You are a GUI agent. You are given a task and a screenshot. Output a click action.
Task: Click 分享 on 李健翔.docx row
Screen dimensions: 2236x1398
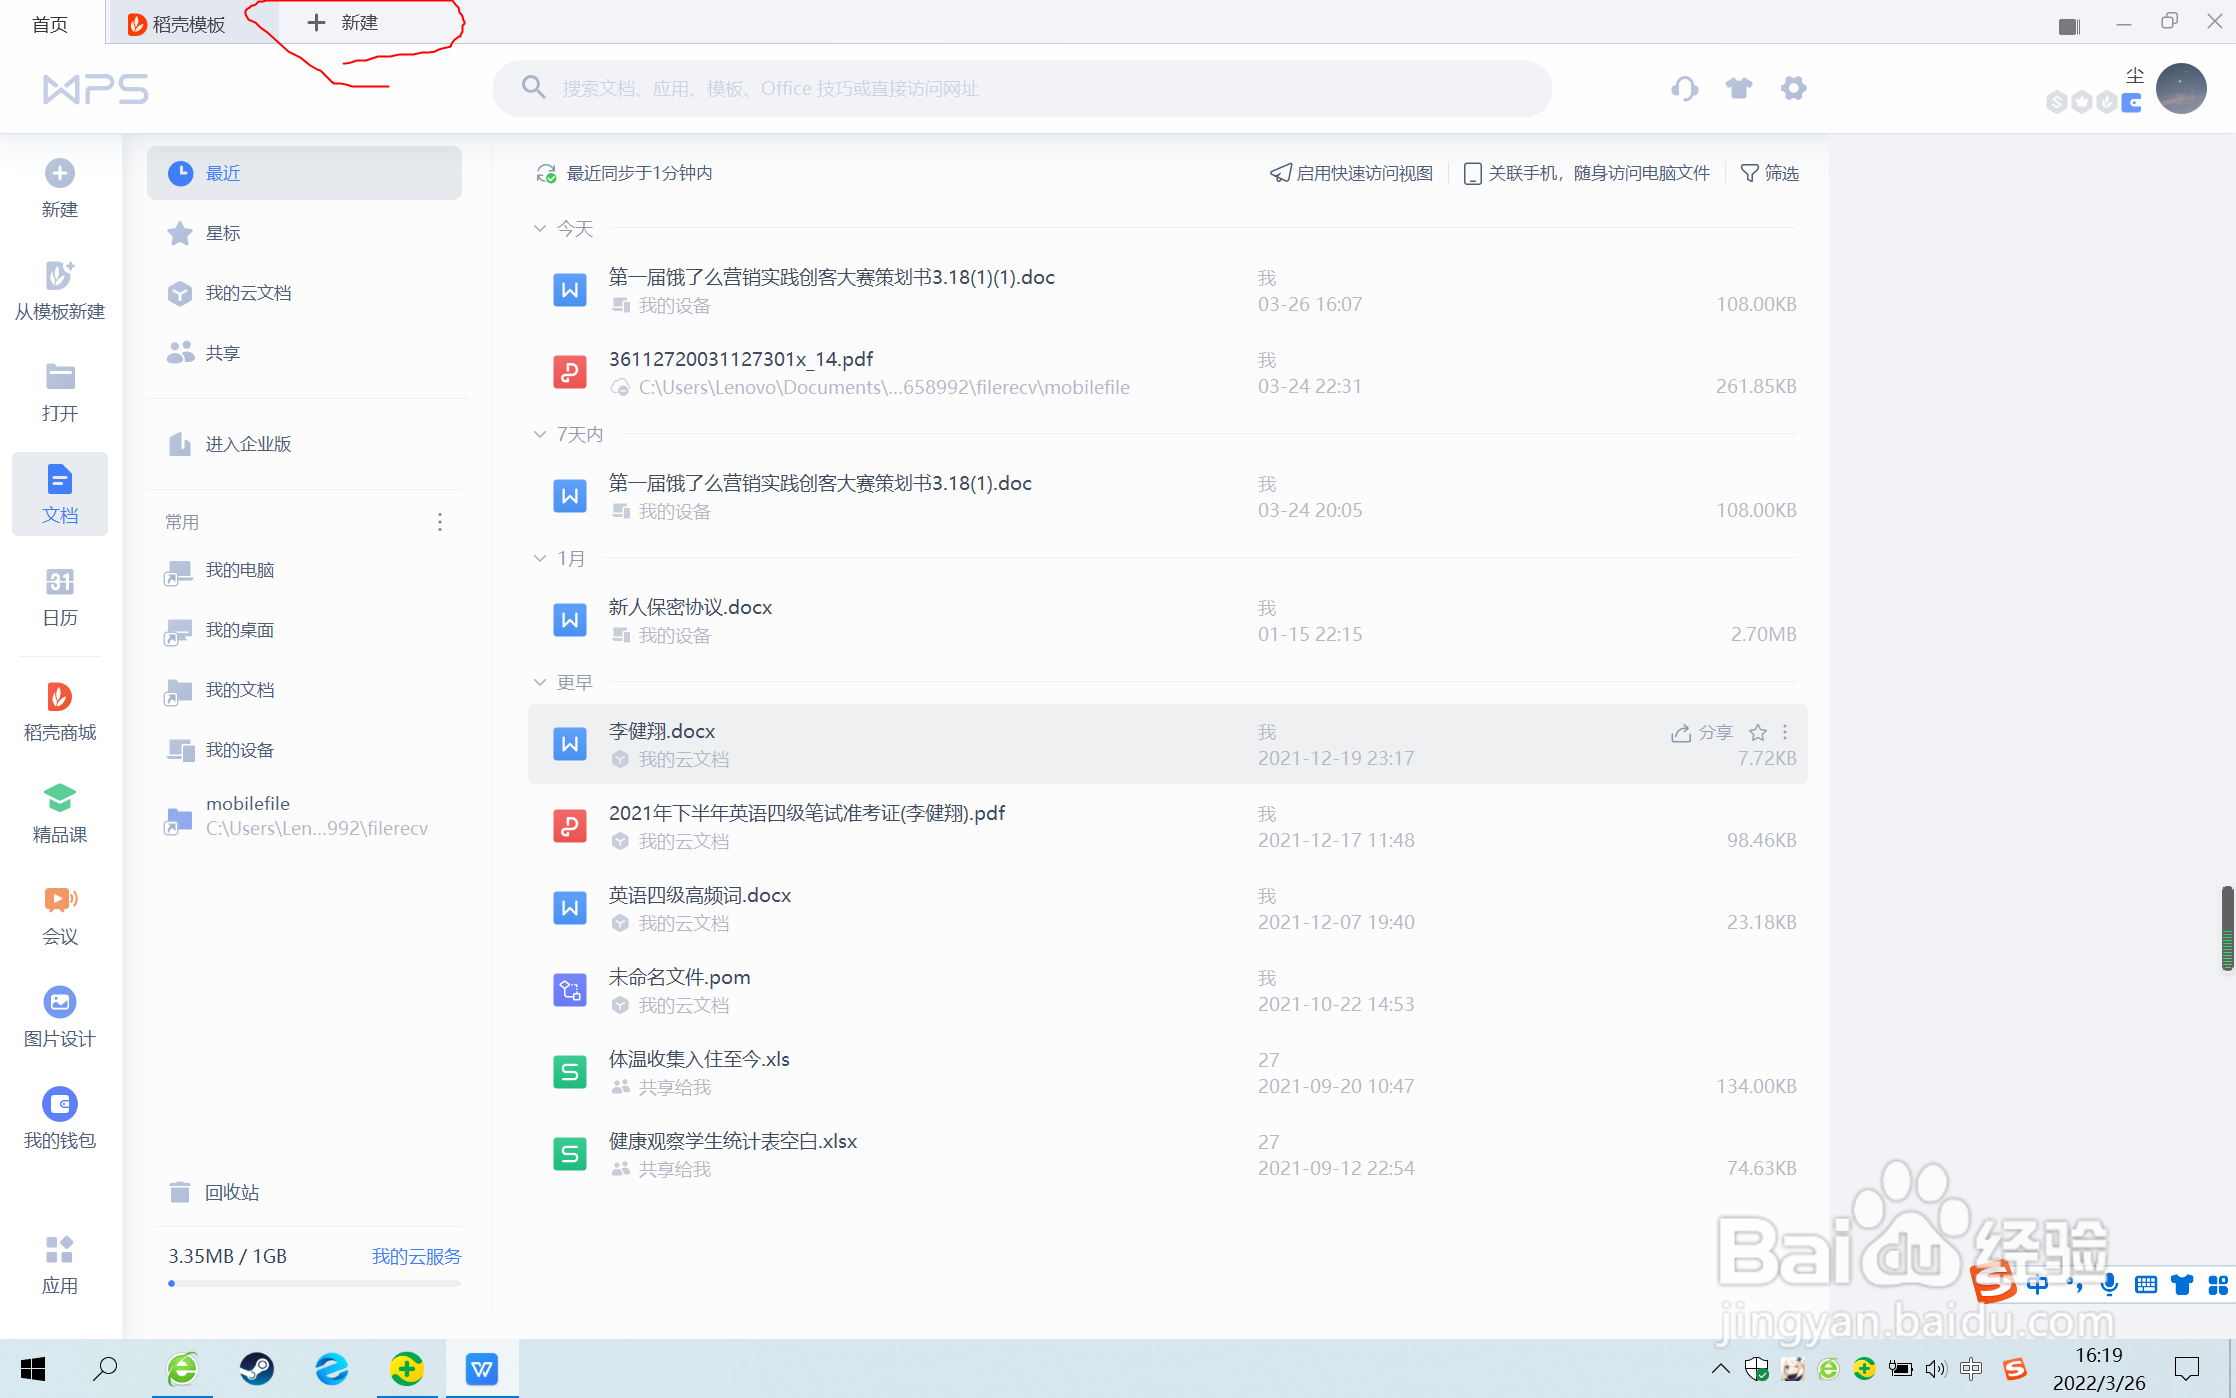[x=1701, y=733]
